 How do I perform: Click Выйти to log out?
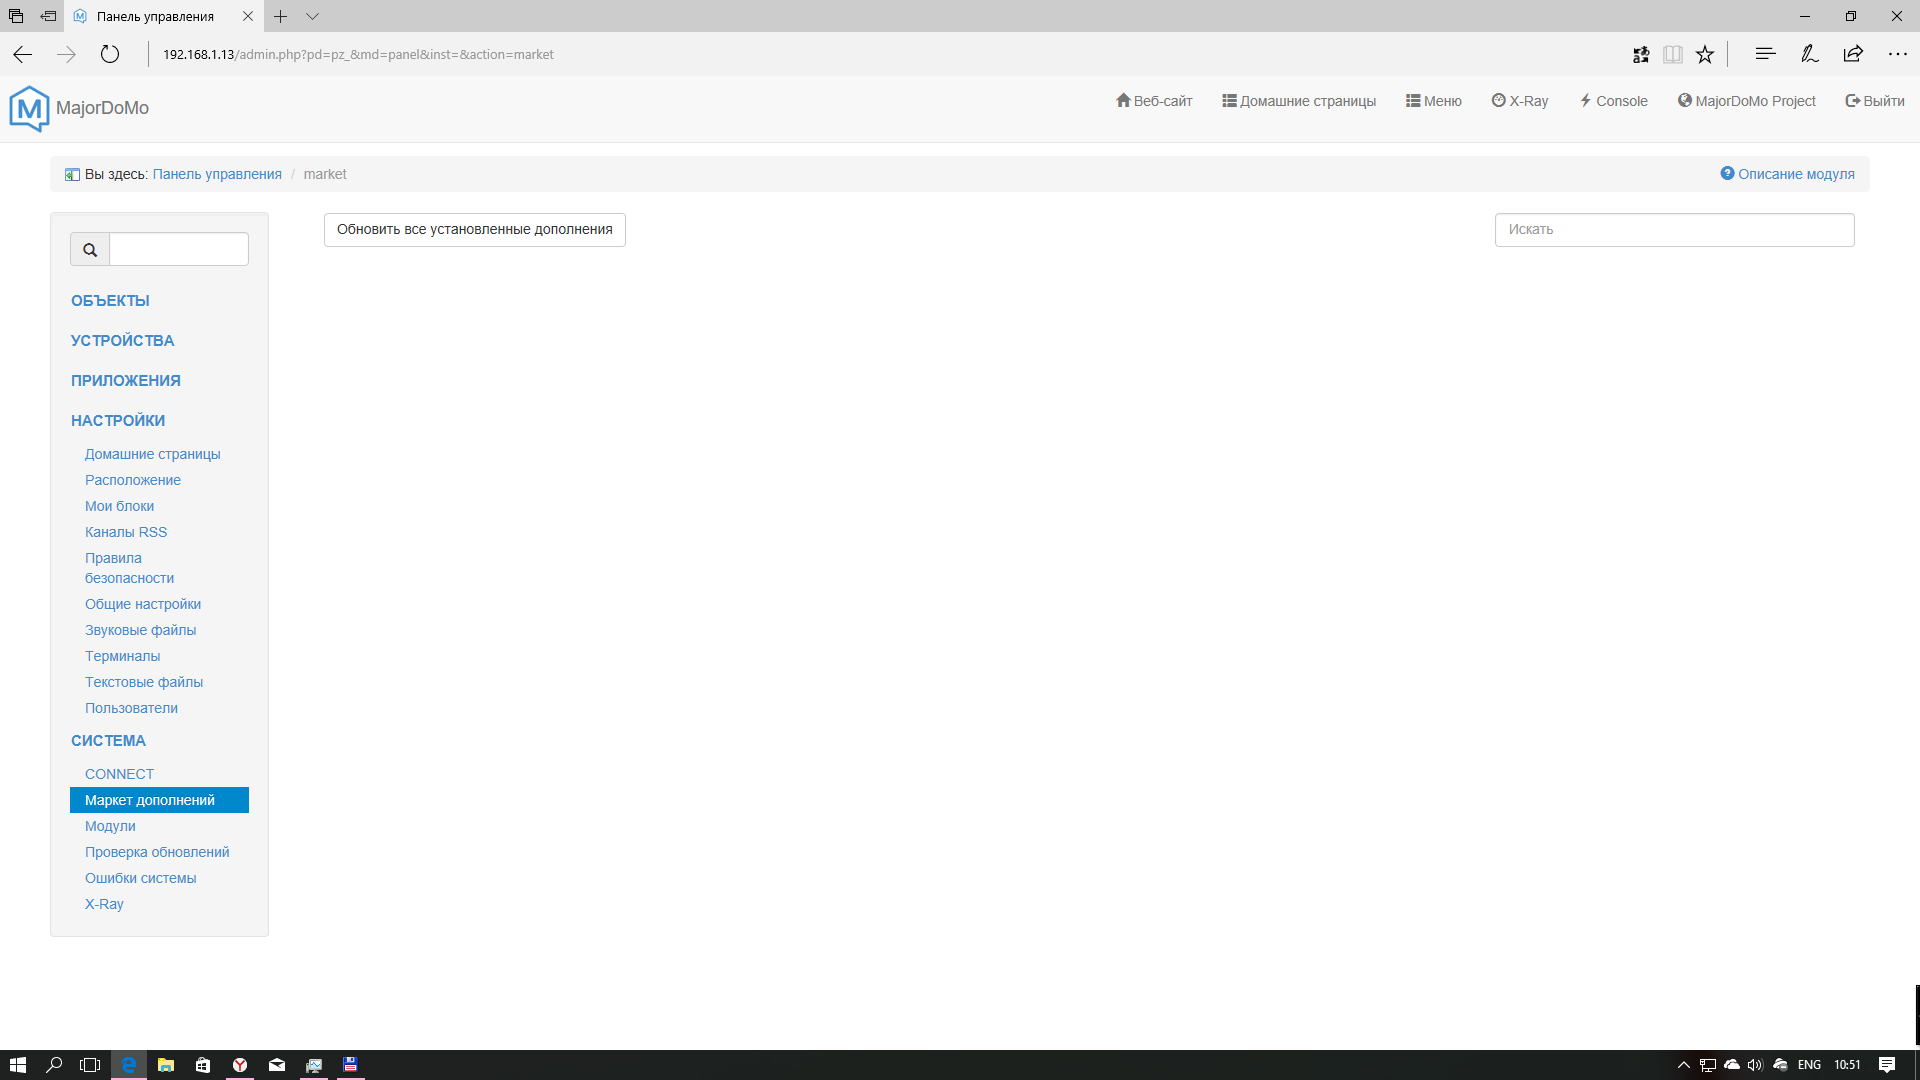(x=1875, y=101)
